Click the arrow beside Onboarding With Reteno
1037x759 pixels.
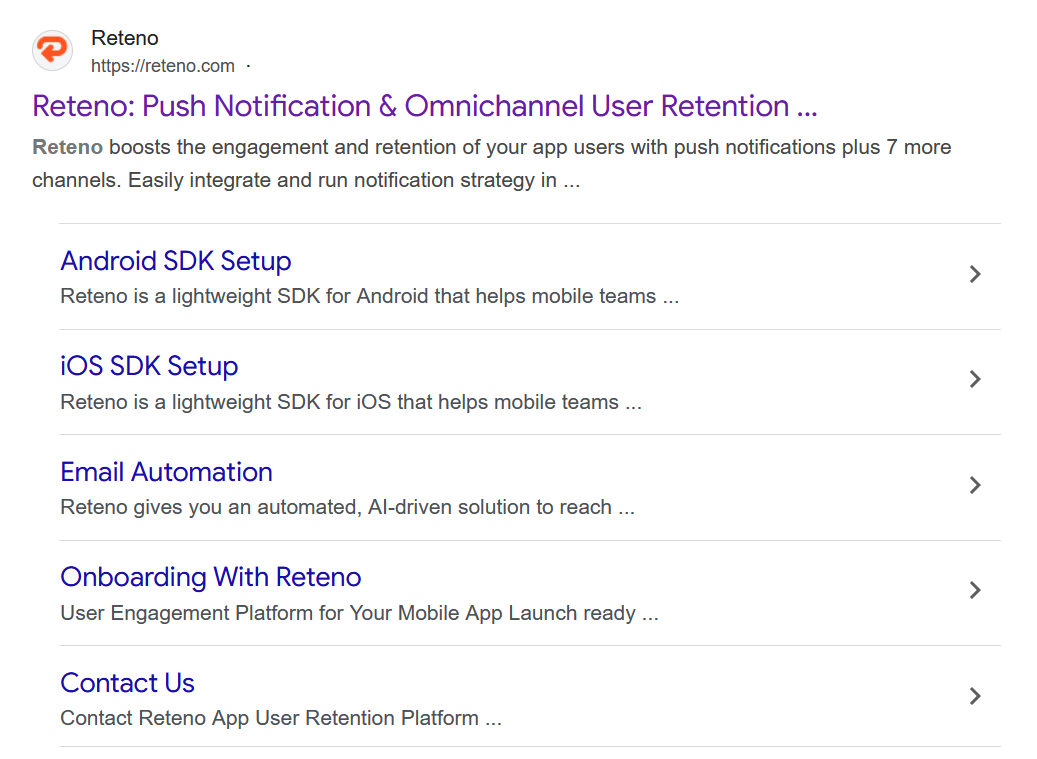(x=975, y=591)
